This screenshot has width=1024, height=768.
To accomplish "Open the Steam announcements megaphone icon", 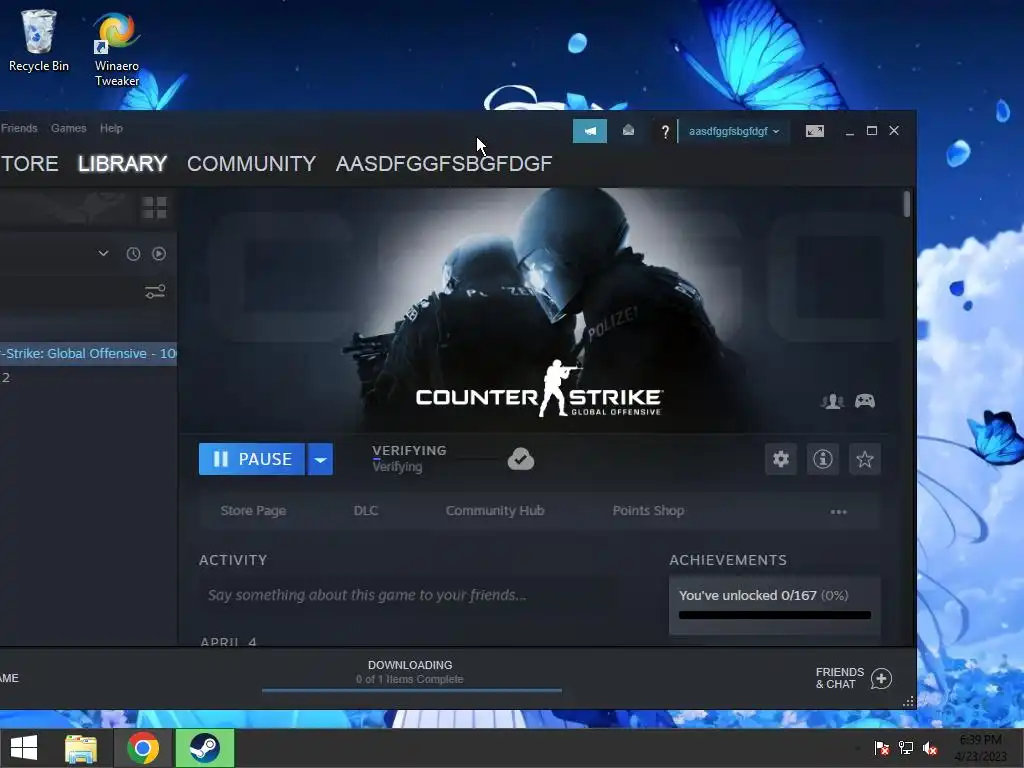I will pos(590,131).
